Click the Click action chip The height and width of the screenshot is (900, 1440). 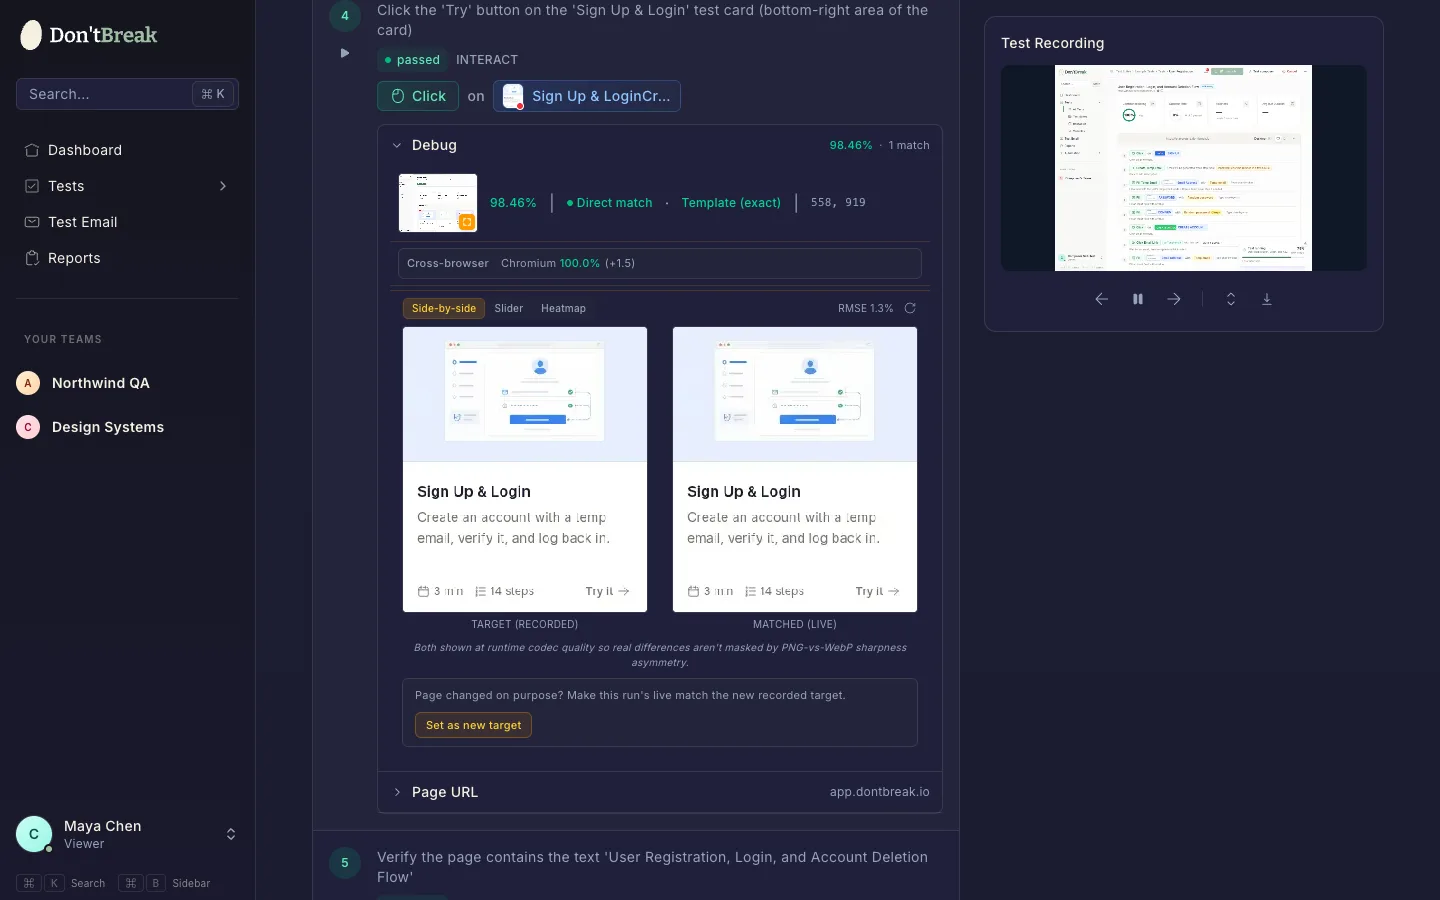point(418,96)
